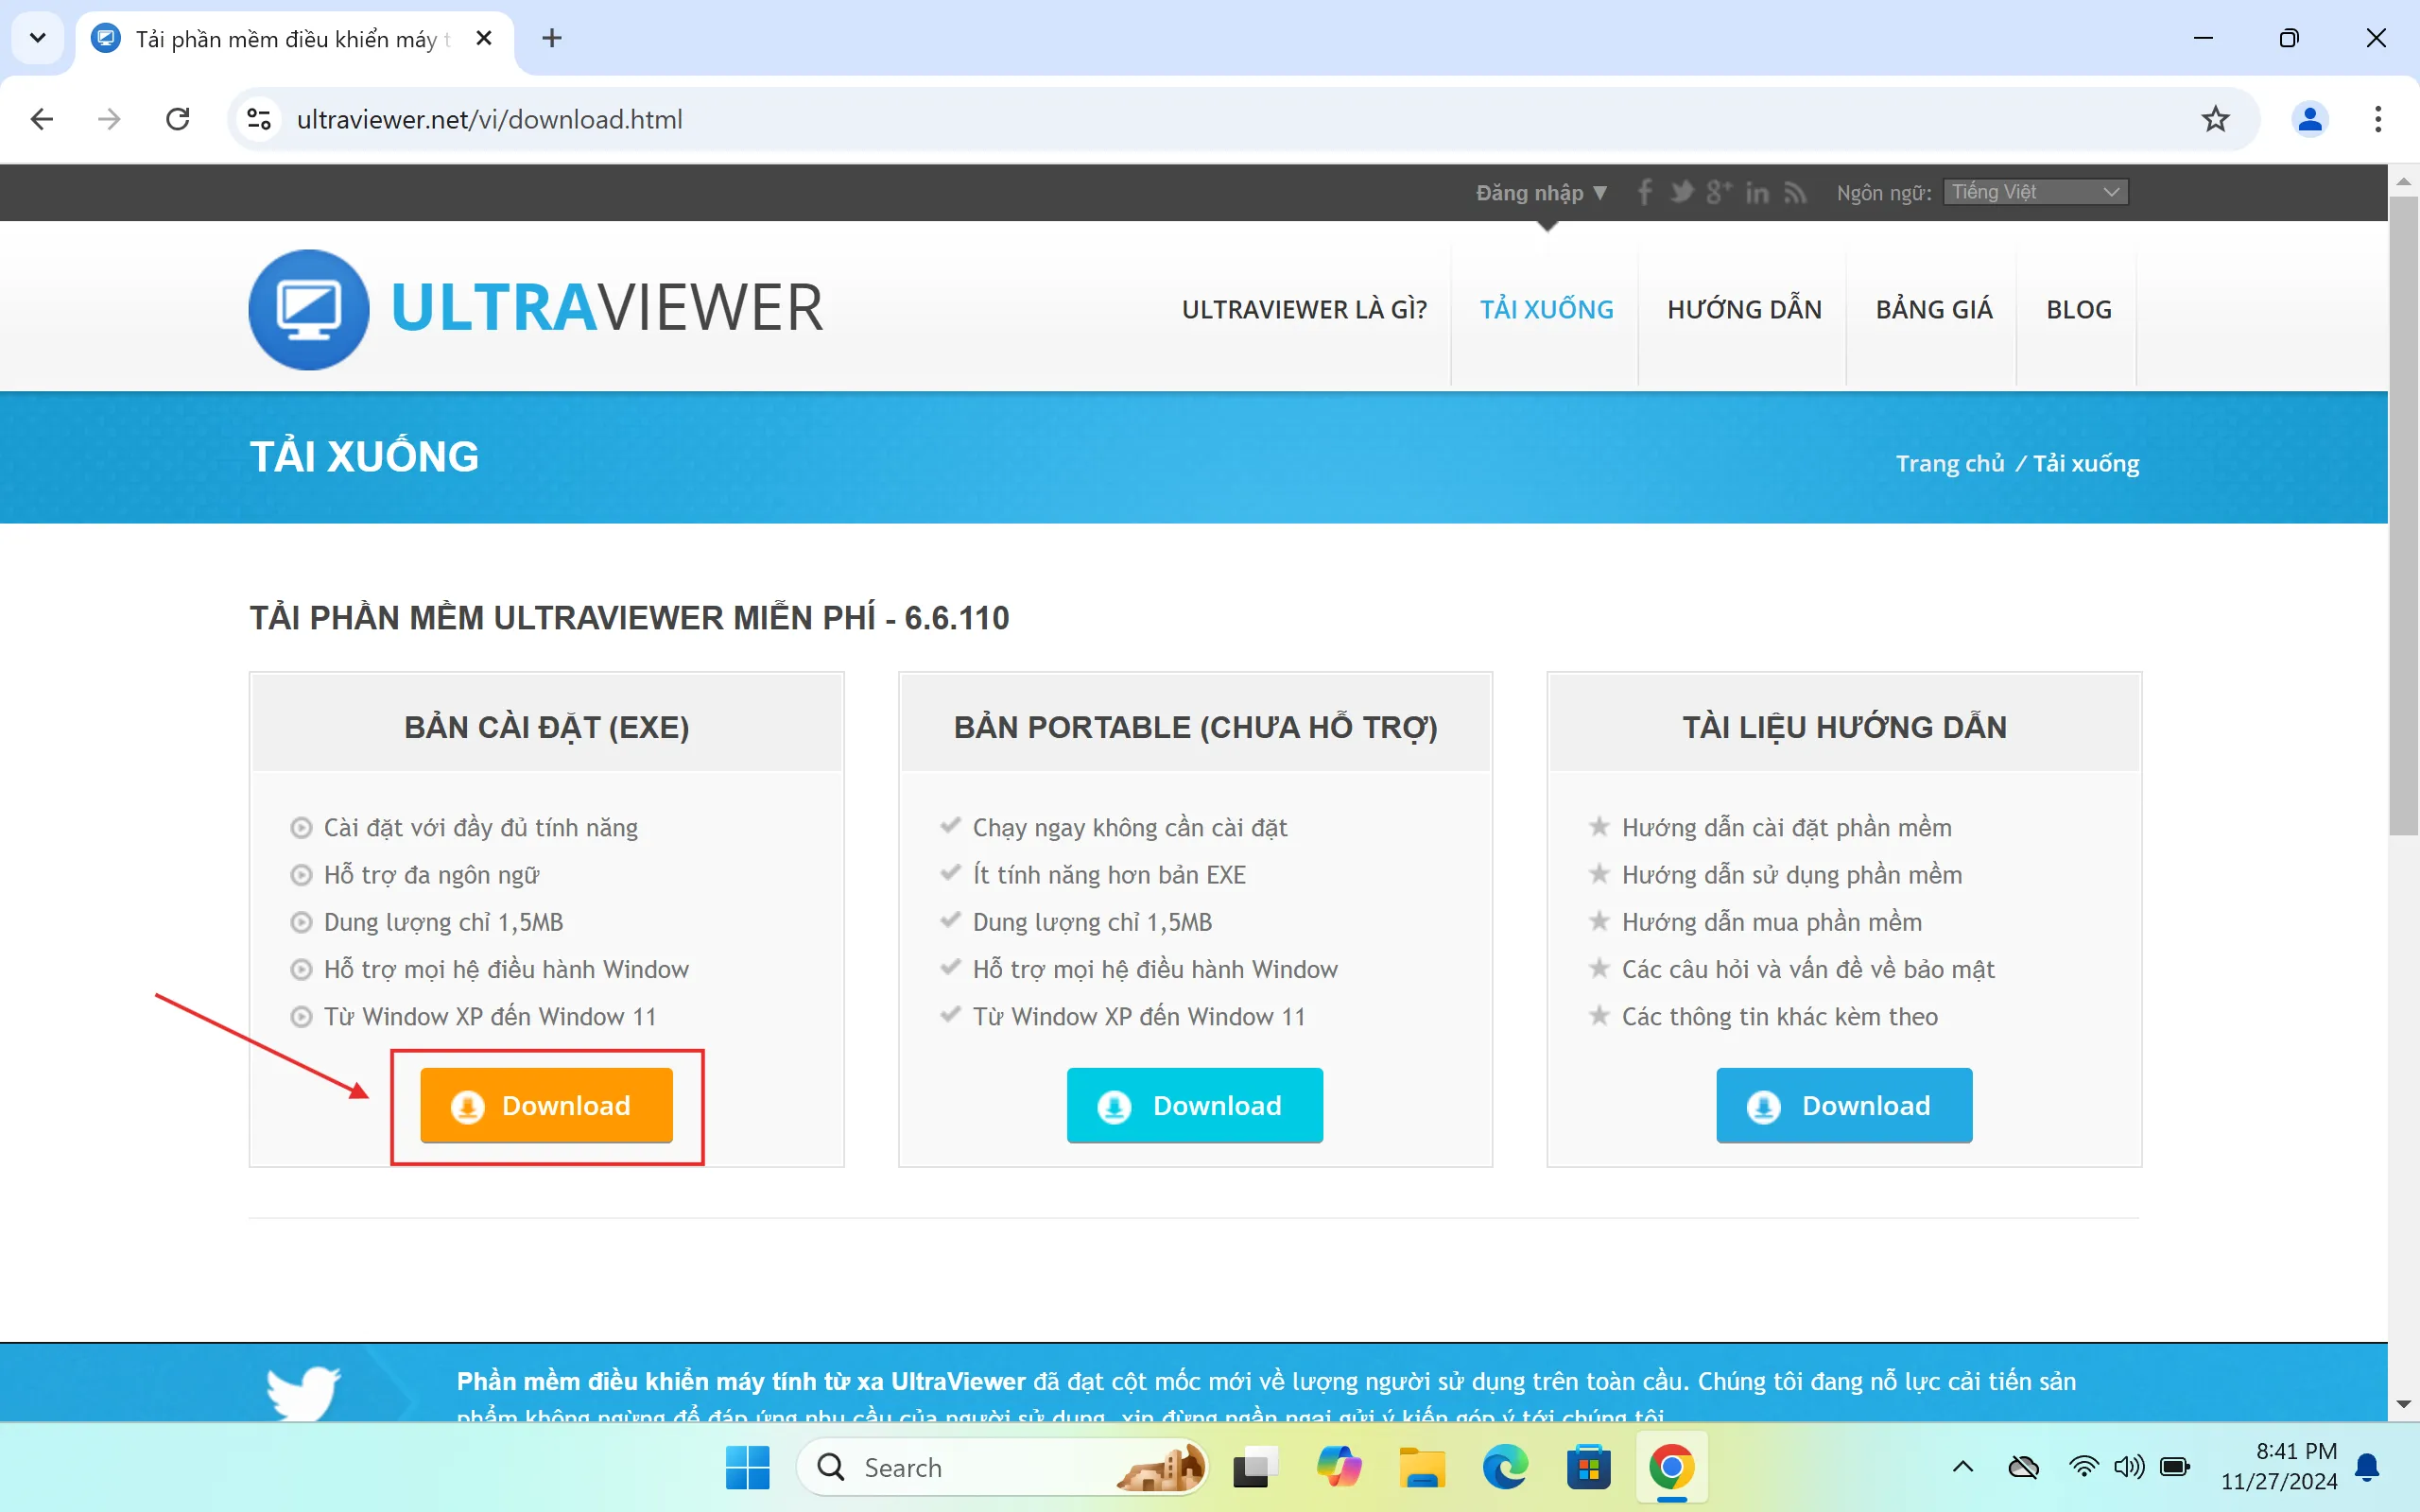Open Task View on taskbar

pyautogui.click(x=1254, y=1467)
